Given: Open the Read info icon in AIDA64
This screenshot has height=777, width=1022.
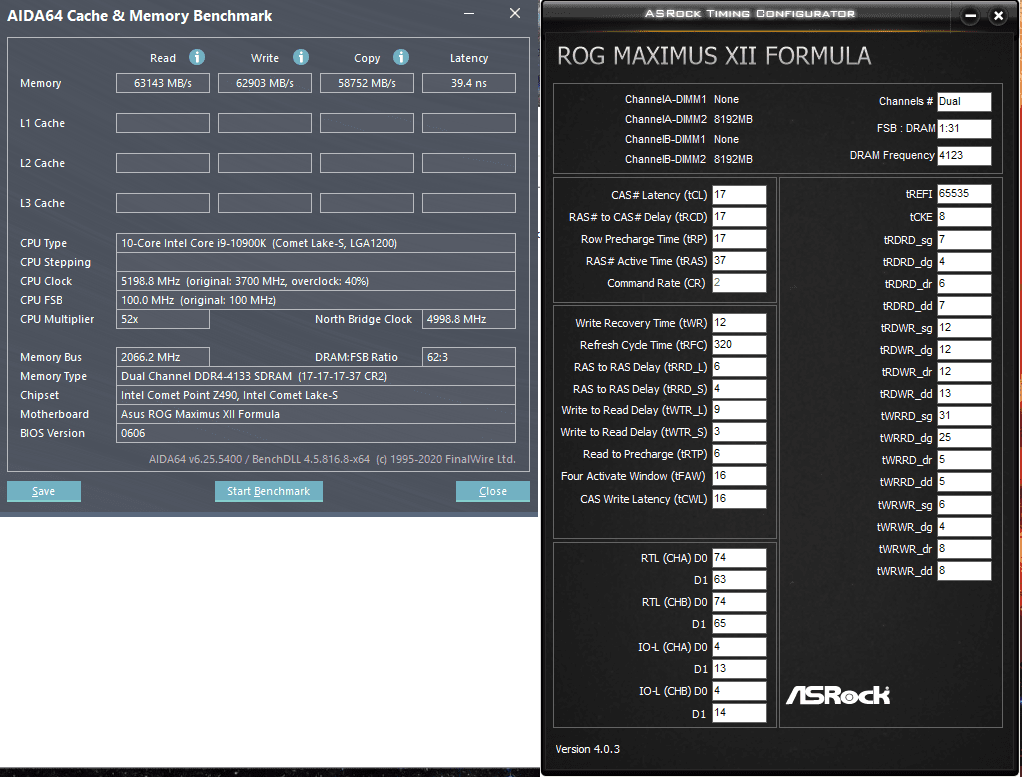Looking at the screenshot, I should tap(197, 57).
